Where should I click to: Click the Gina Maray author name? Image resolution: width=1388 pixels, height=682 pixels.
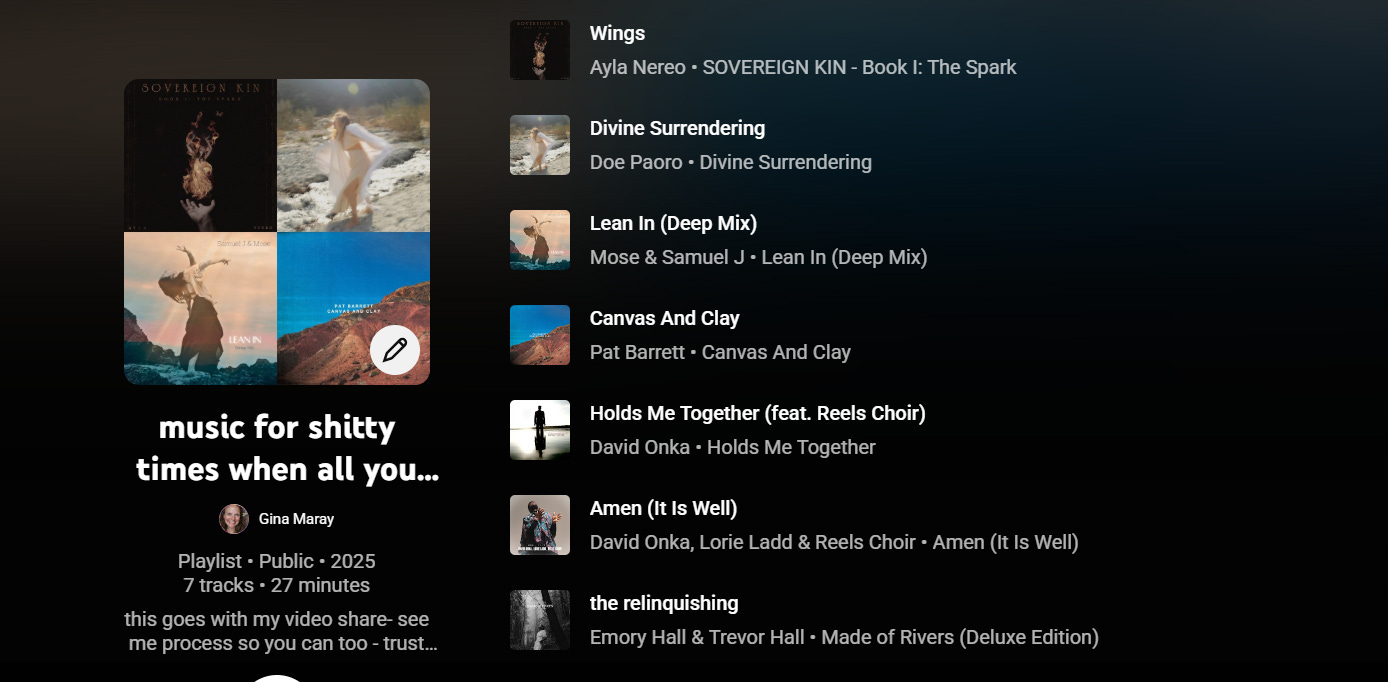tap(296, 519)
